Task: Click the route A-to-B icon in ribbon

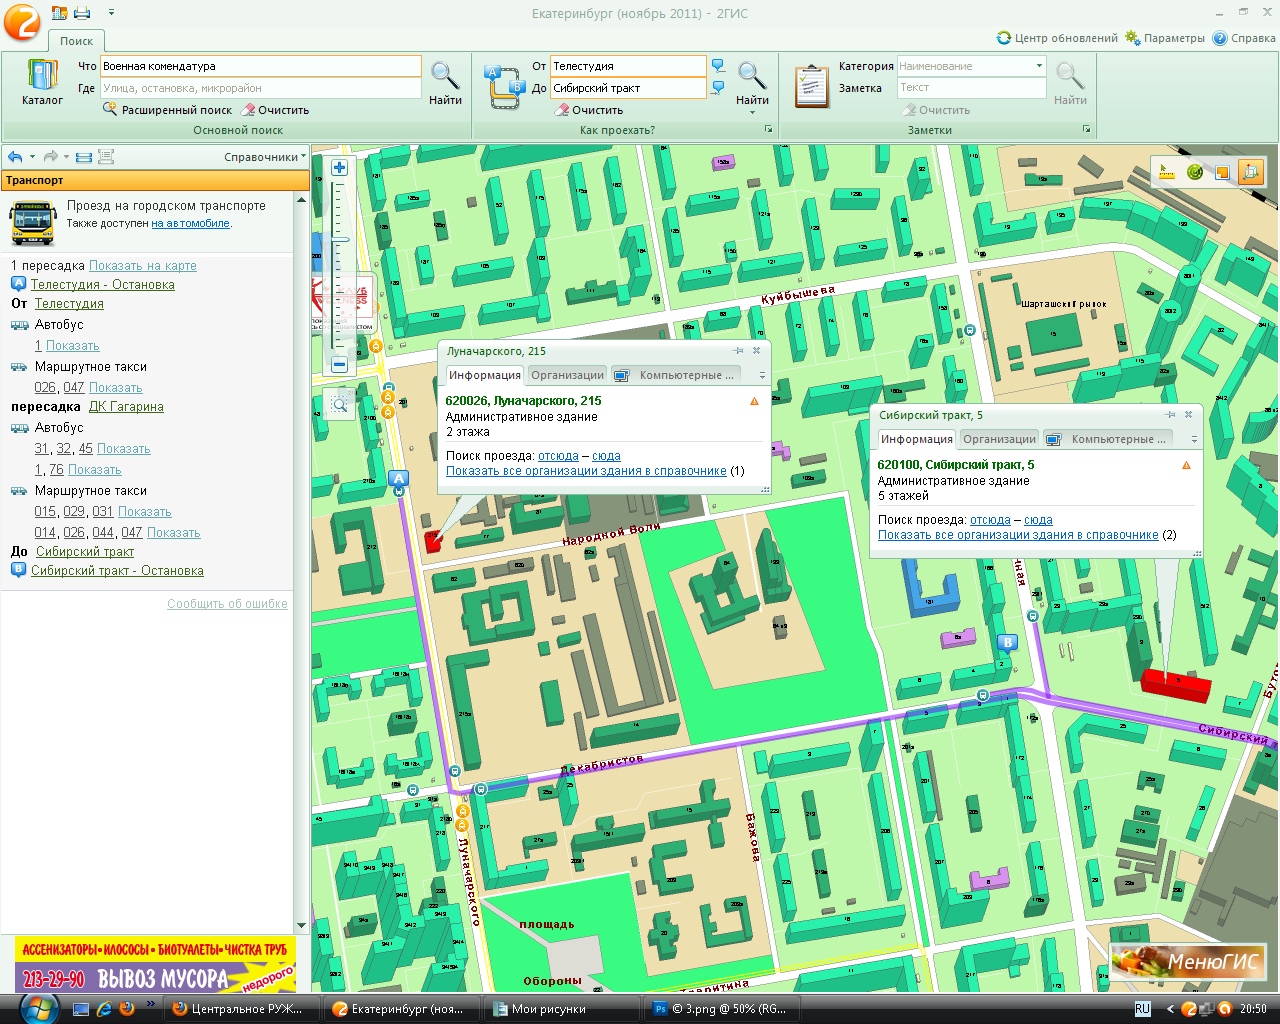Action: point(504,87)
